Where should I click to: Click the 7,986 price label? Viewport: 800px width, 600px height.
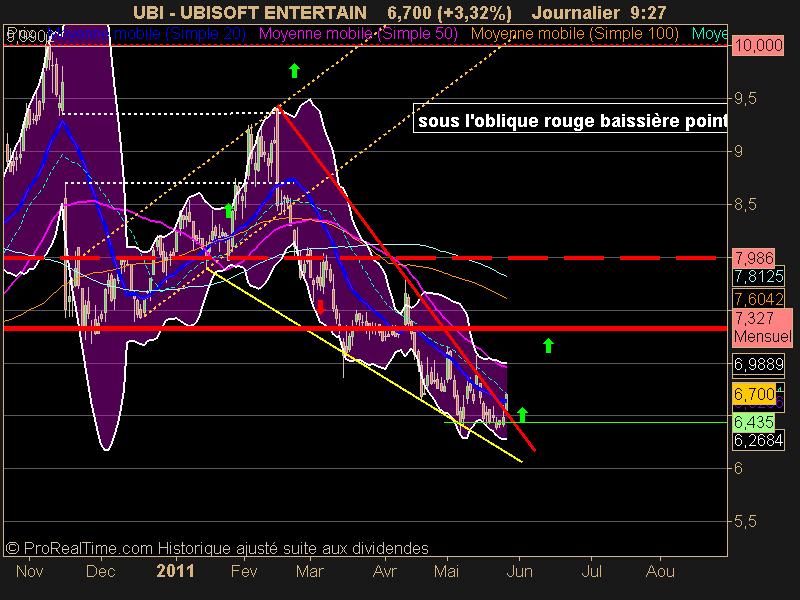coord(754,258)
